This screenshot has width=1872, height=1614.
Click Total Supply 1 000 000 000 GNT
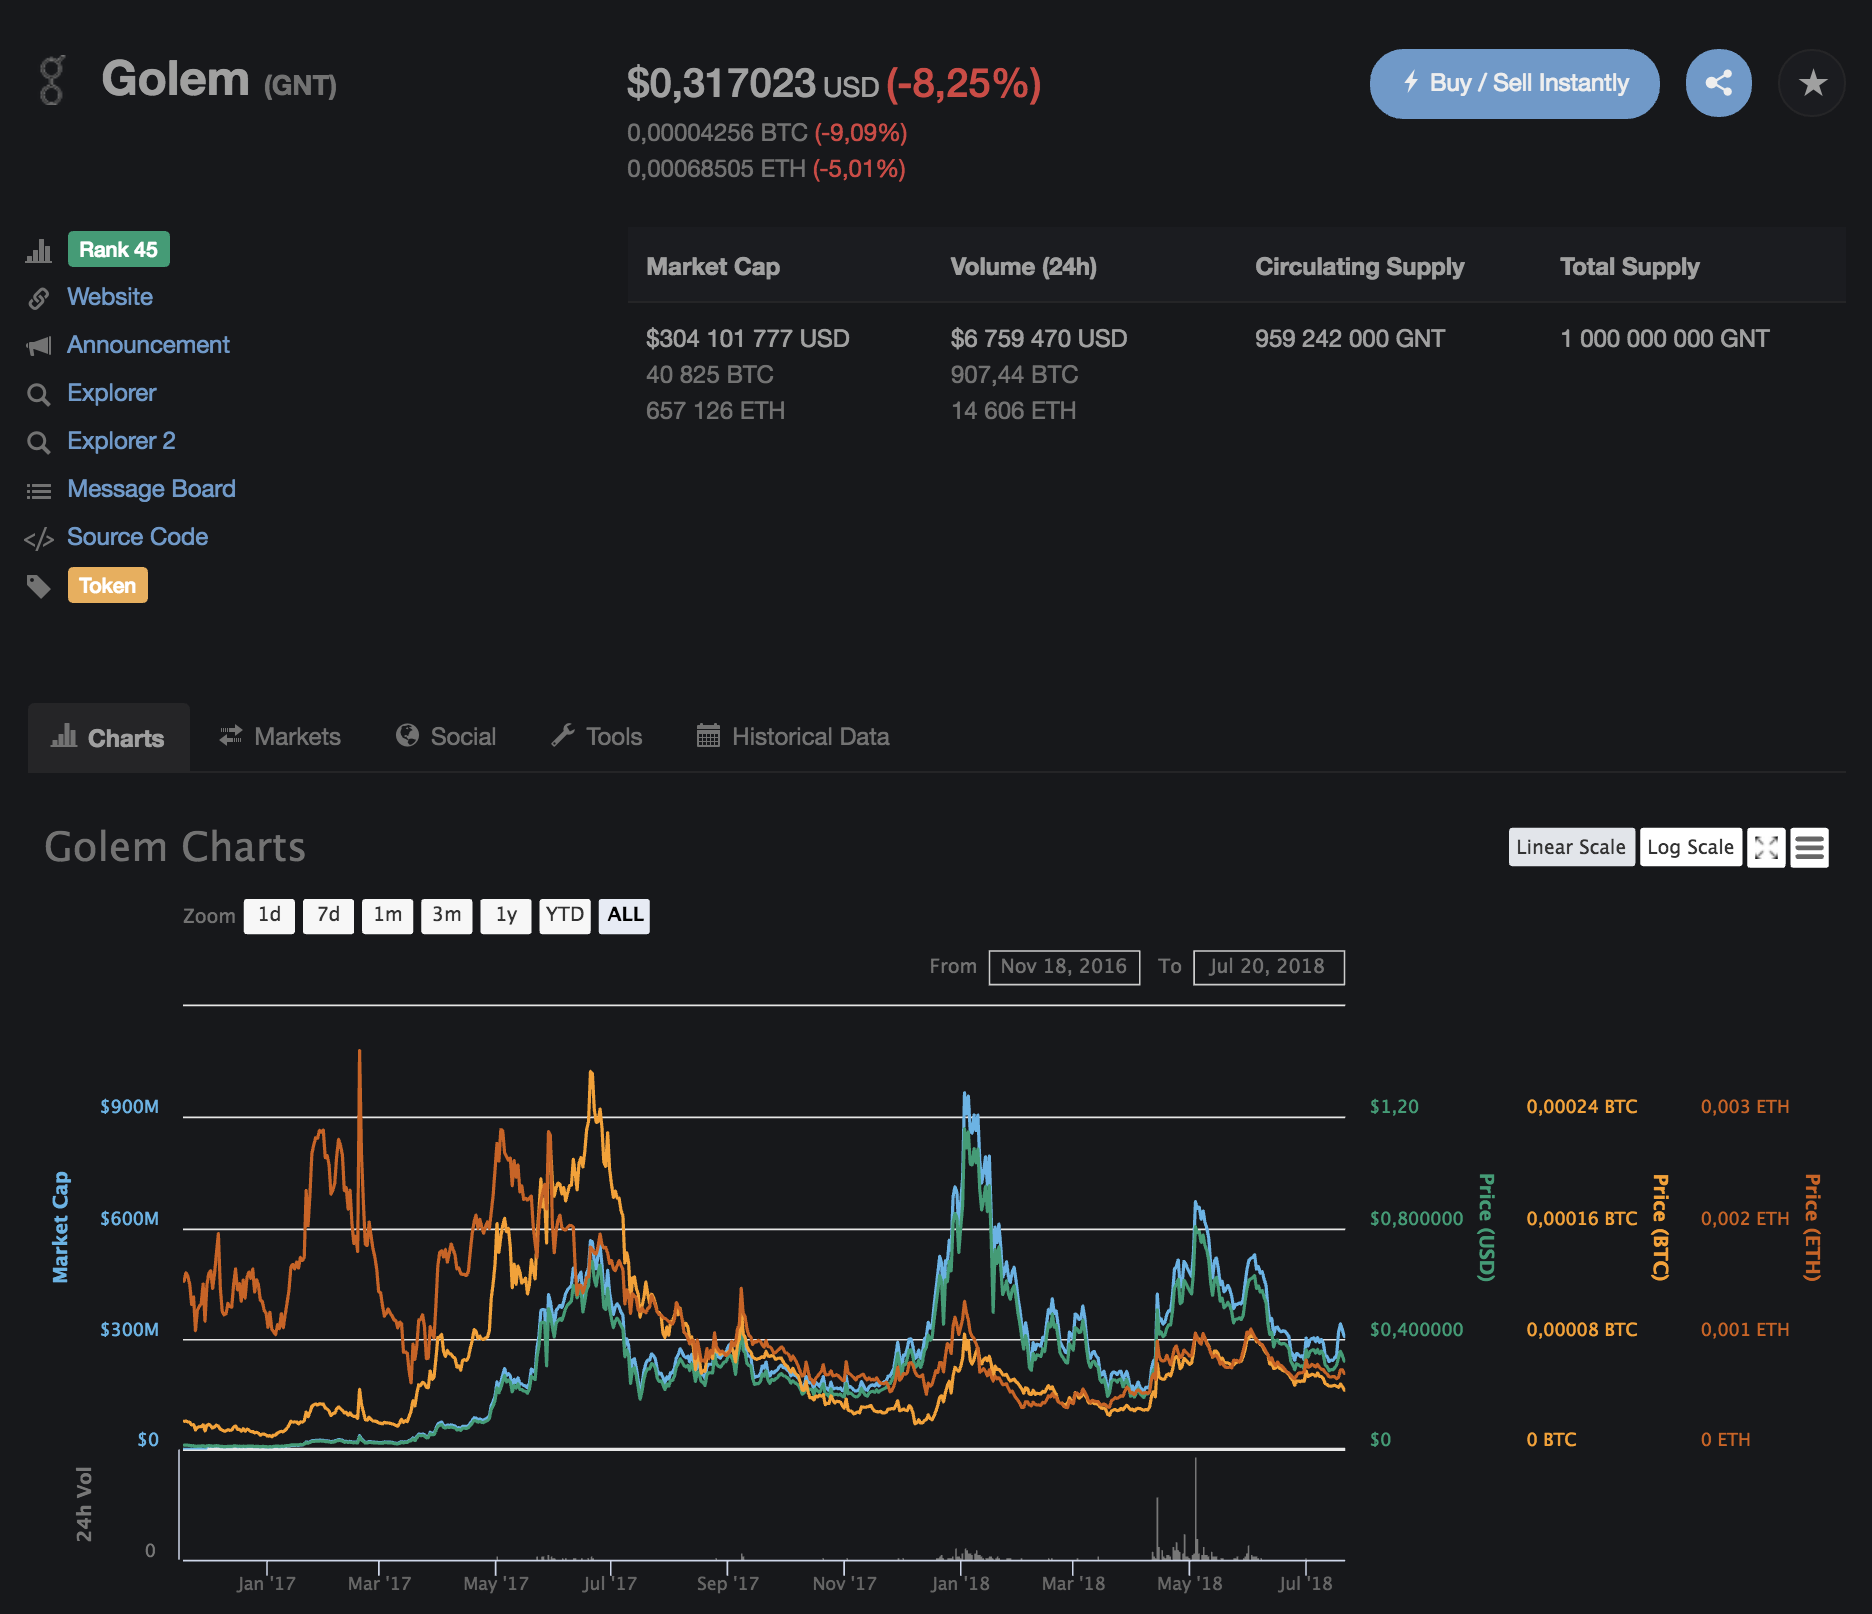(x=1664, y=339)
